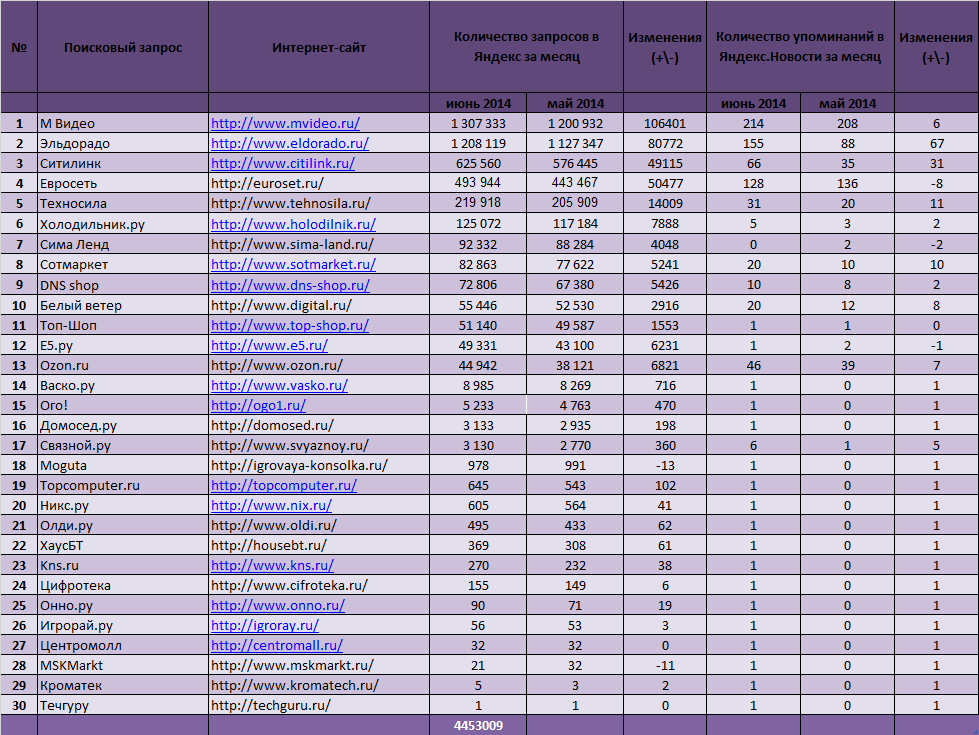This screenshot has width=979, height=735.
Task: Select the 'Интернет-сайт' header cell
Action: pyautogui.click(x=319, y=47)
